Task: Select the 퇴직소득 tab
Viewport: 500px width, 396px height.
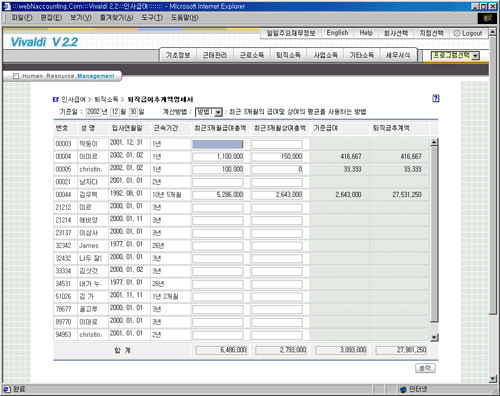Action: click(x=288, y=55)
